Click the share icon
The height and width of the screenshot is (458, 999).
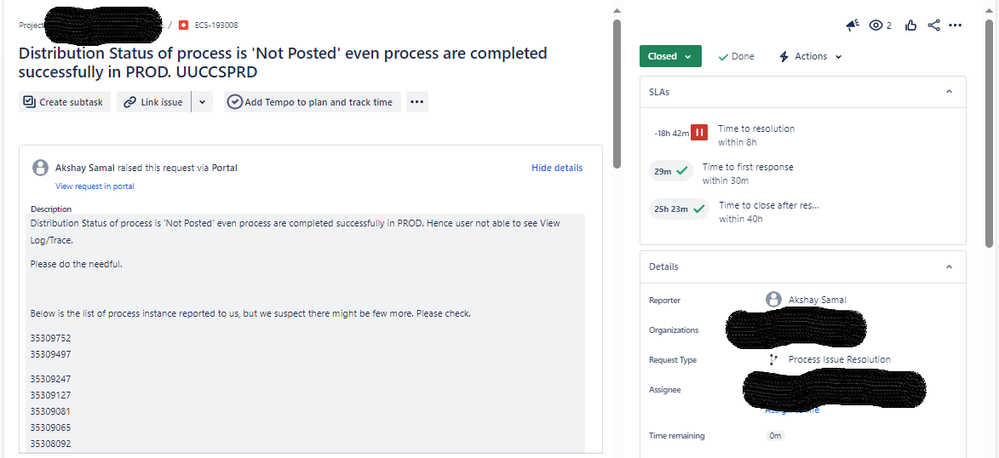click(x=933, y=25)
